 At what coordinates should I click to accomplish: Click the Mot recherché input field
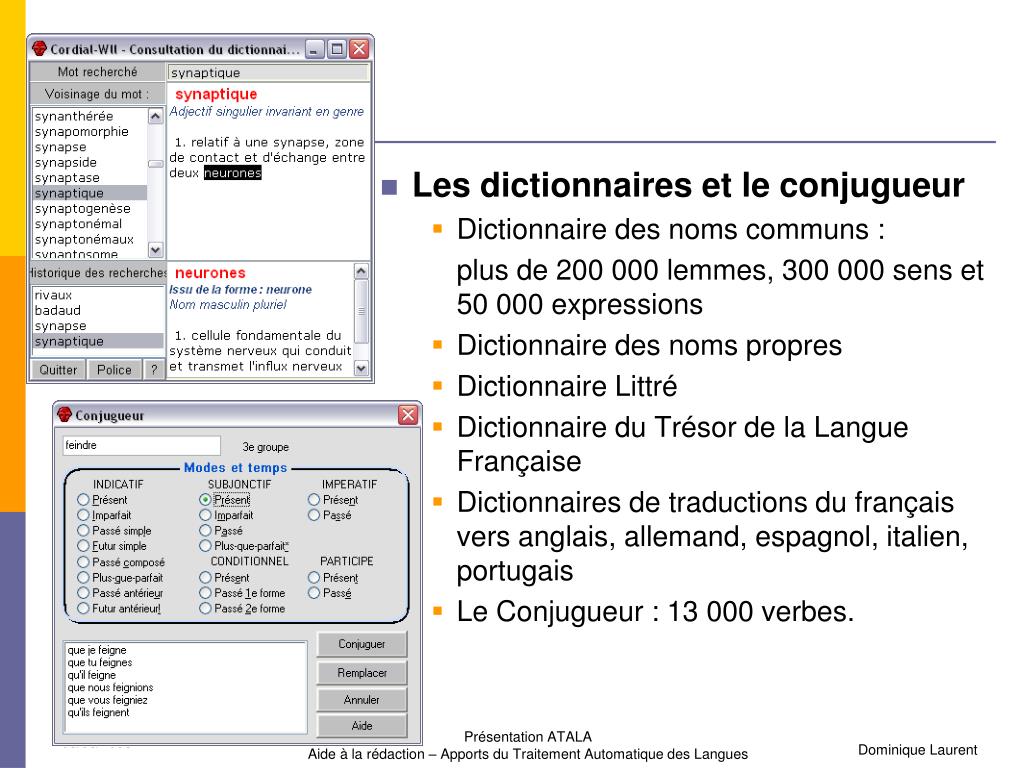[x=268, y=72]
